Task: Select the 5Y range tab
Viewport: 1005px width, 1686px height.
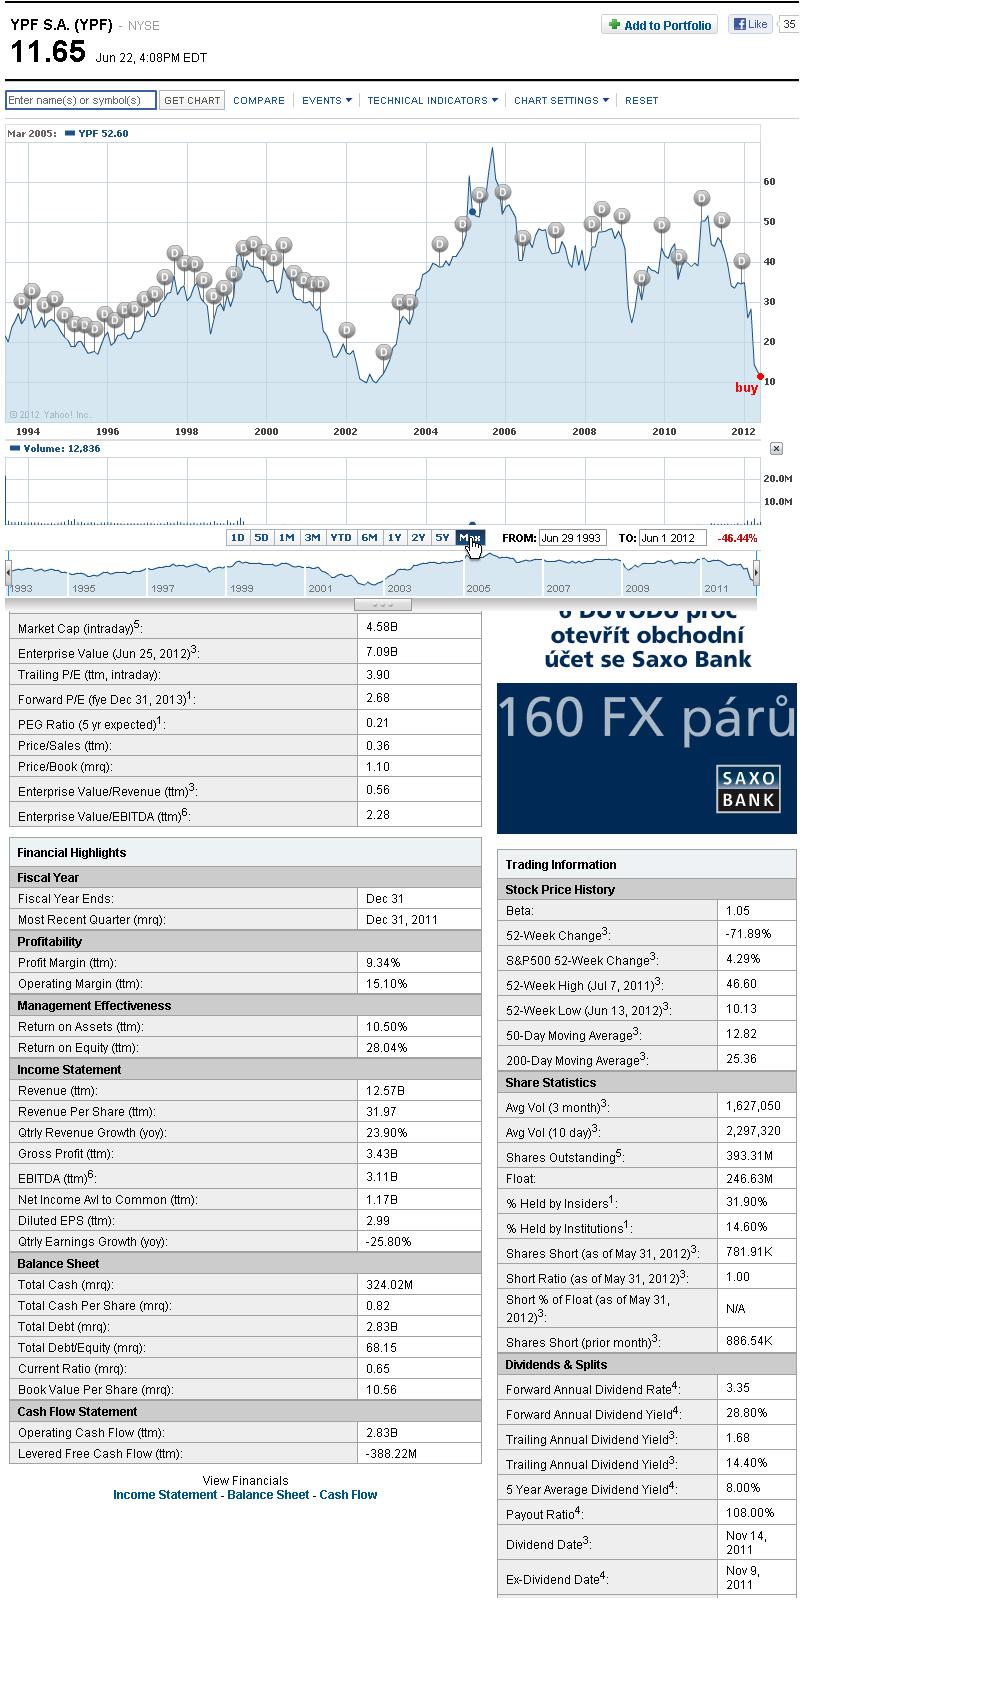Action: (442, 538)
